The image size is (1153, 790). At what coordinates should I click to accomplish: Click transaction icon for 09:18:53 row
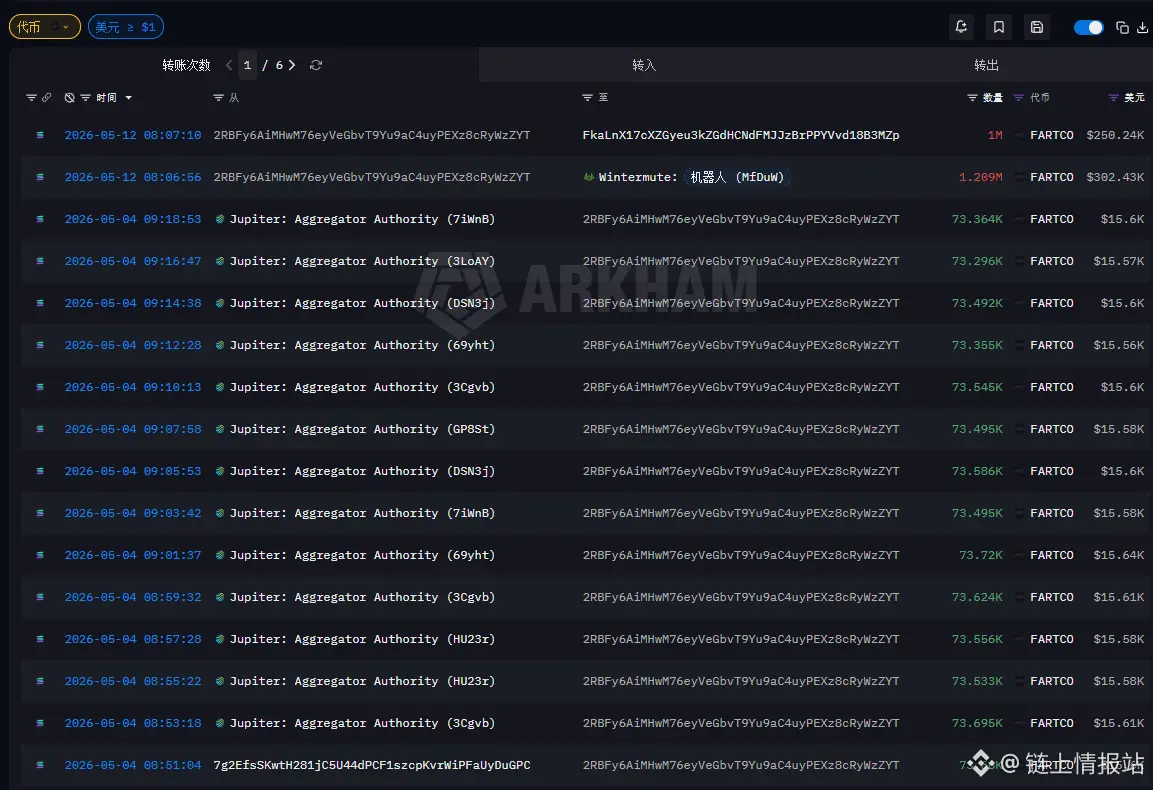coord(40,219)
